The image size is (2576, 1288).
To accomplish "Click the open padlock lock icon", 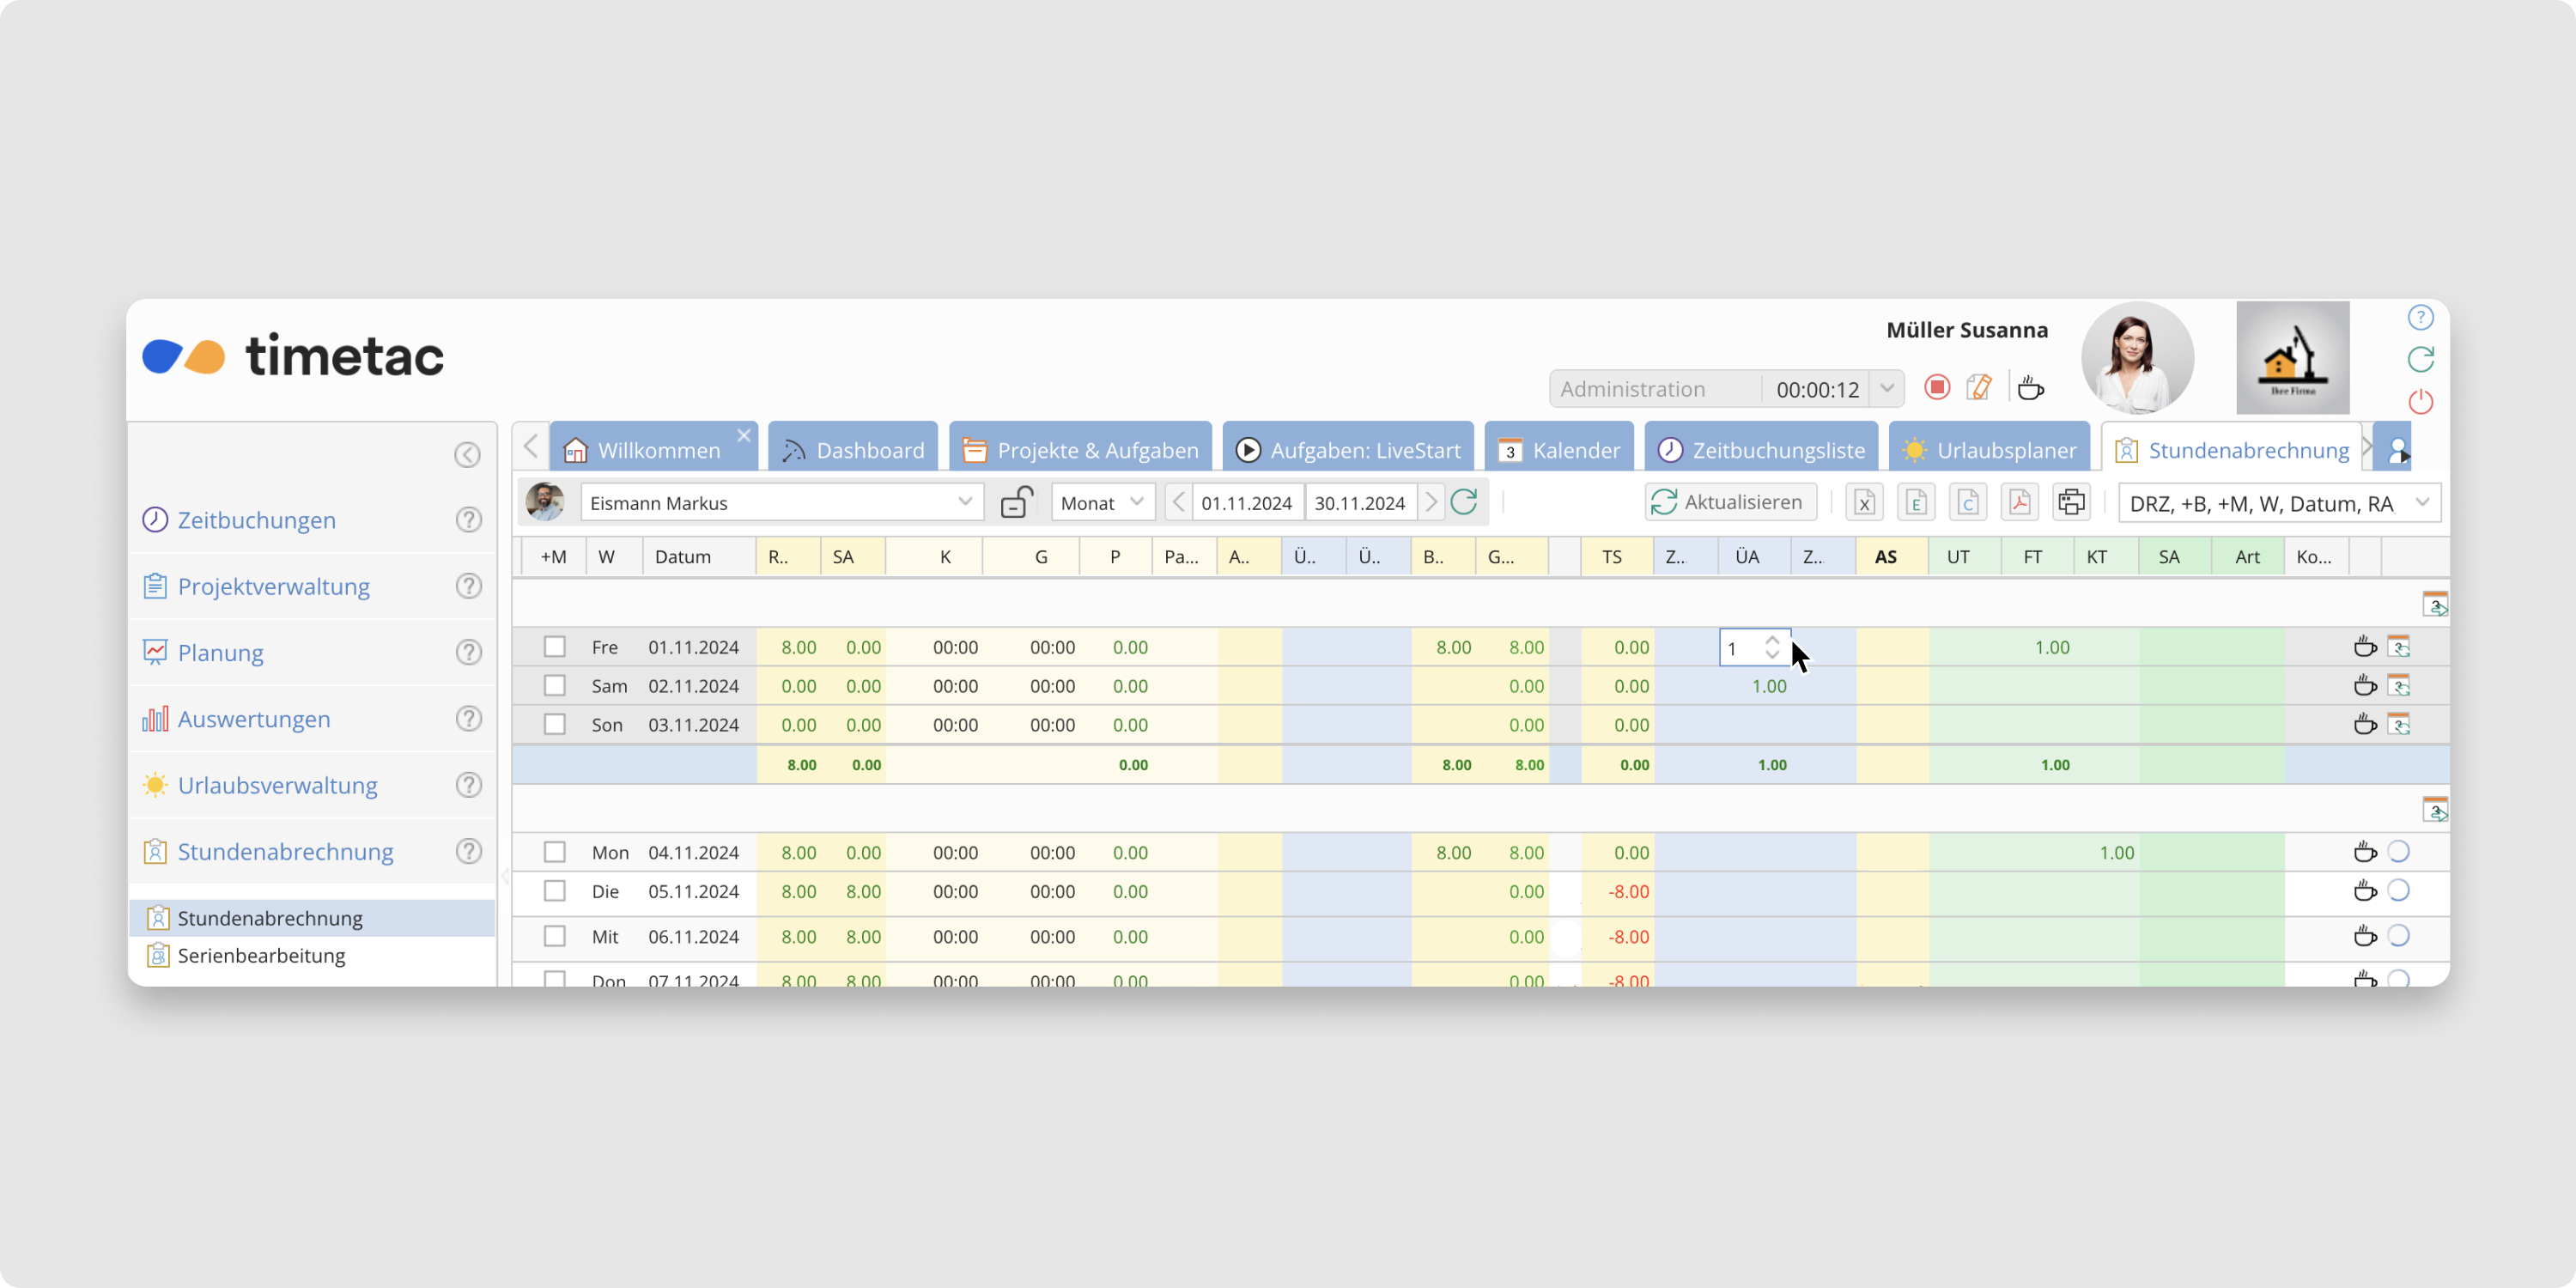I will (1016, 502).
